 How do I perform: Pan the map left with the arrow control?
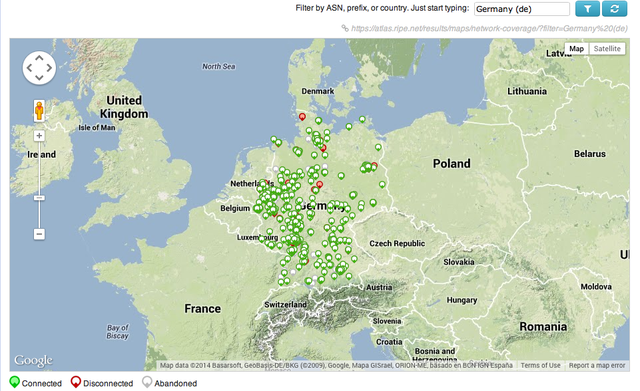pos(29,68)
